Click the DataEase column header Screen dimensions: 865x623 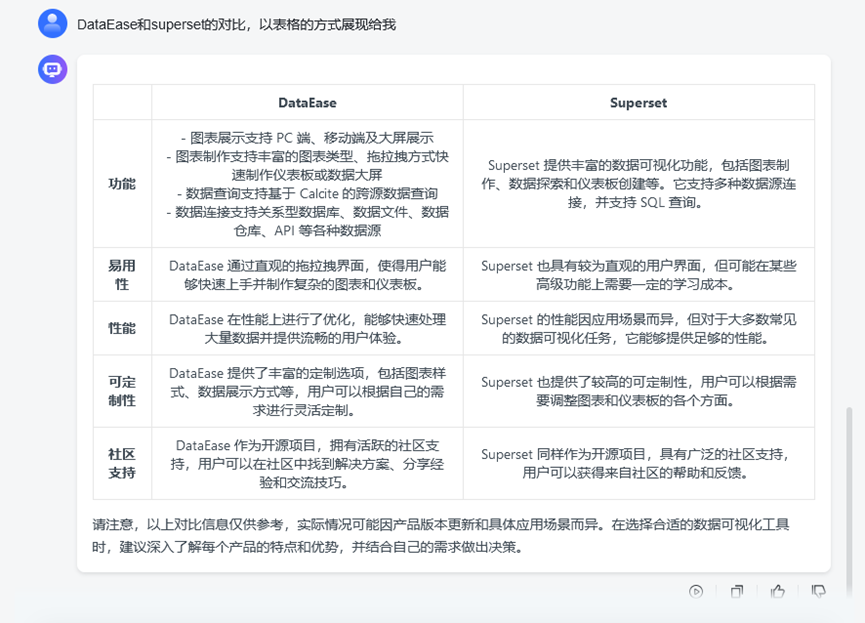point(307,102)
